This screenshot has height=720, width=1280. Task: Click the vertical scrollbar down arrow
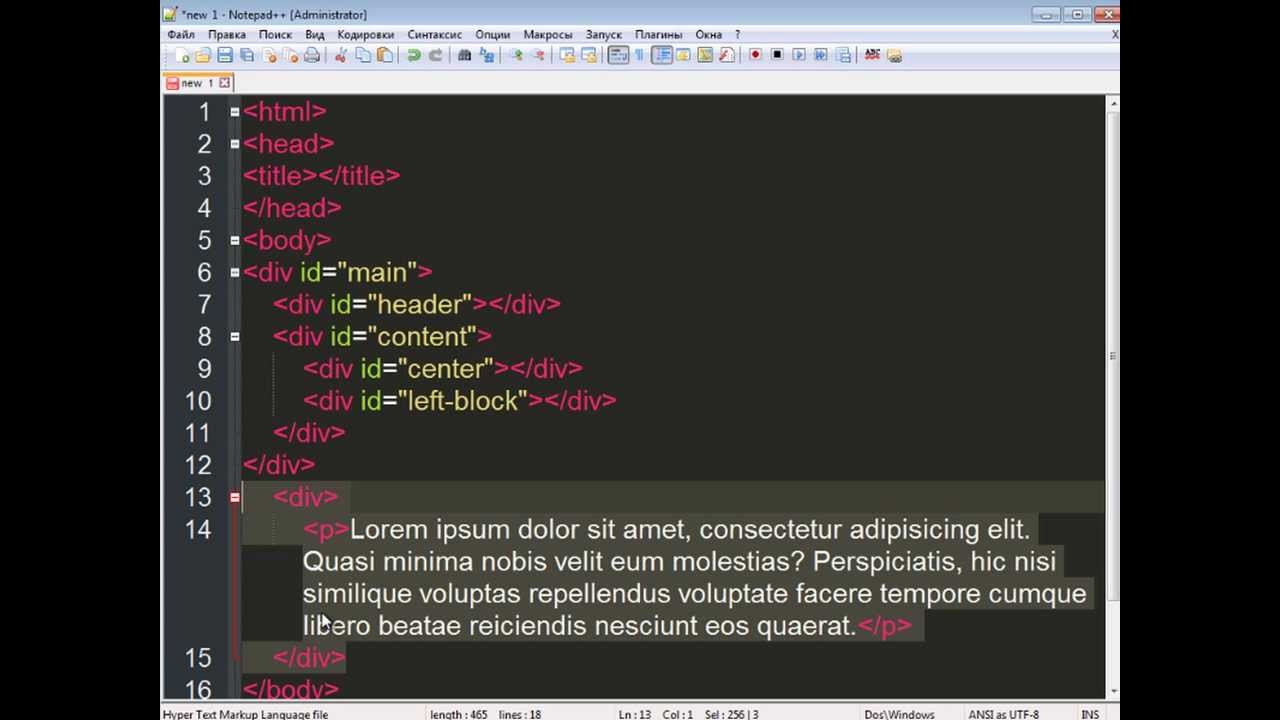(x=1112, y=691)
